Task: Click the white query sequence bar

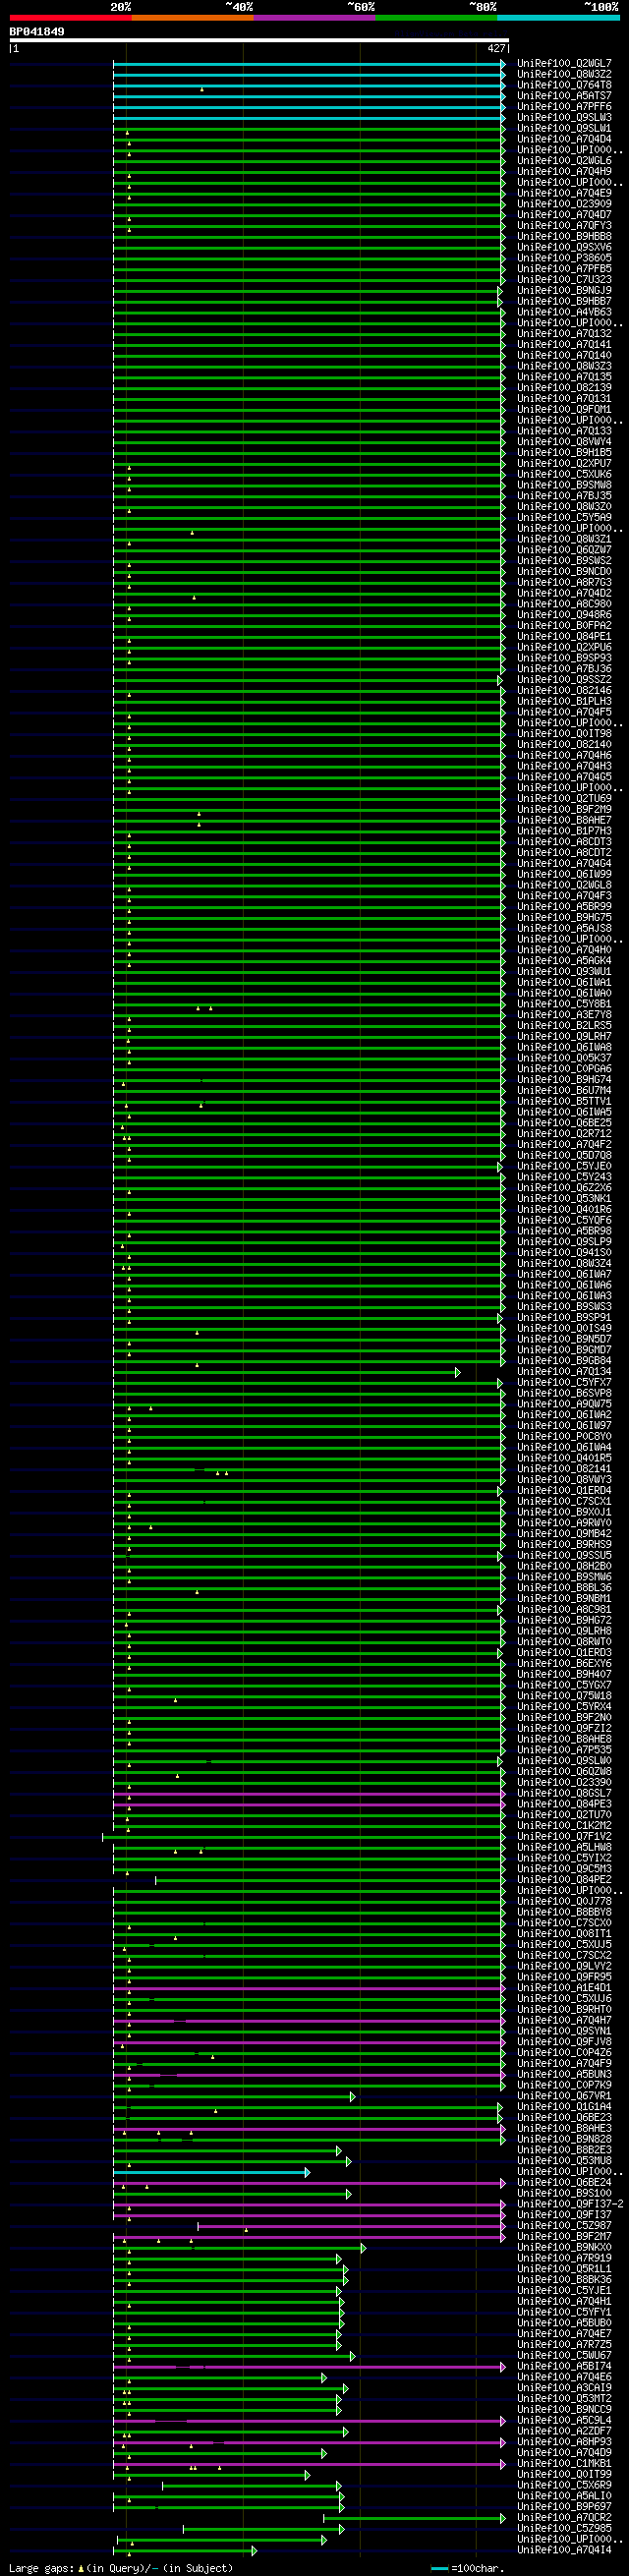Action: pos(259,40)
